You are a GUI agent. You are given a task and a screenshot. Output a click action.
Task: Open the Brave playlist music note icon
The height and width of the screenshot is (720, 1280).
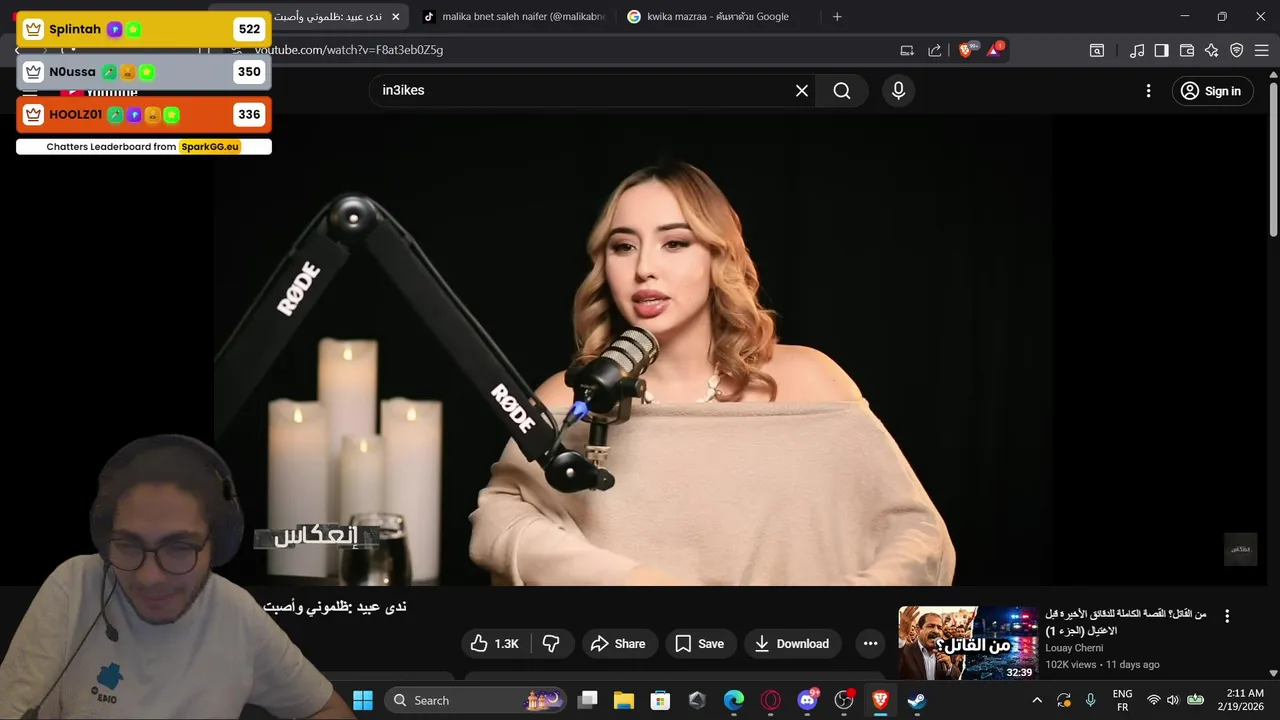click(x=1137, y=50)
